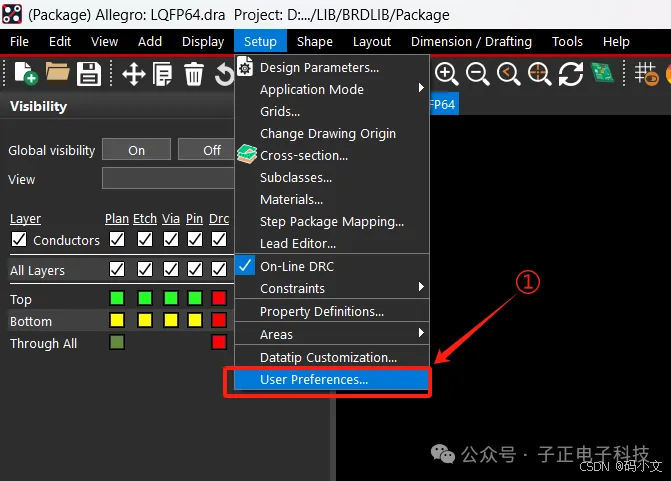
Task: Click the Layer header link
Action: (25, 219)
